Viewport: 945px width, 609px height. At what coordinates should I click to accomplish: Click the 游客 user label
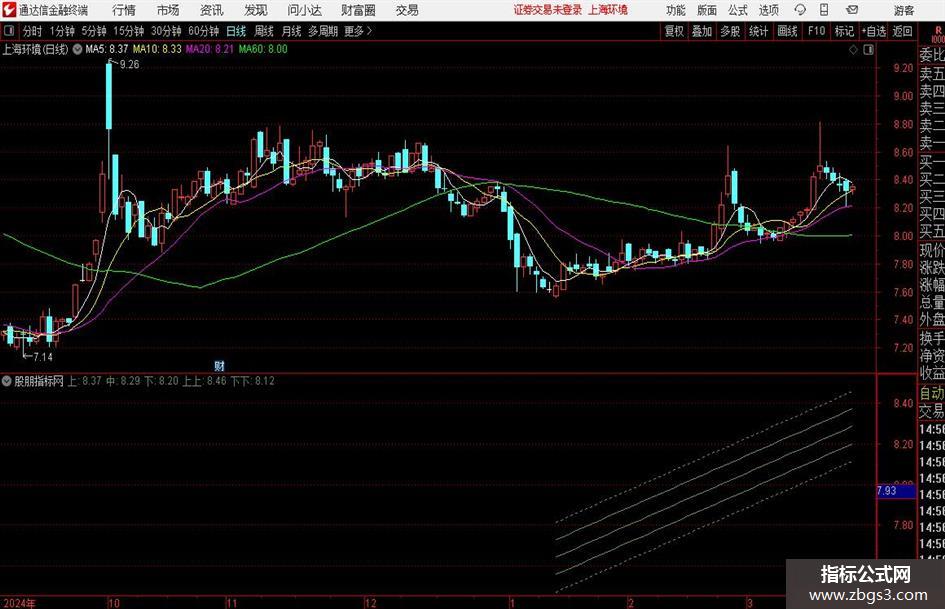(x=904, y=10)
